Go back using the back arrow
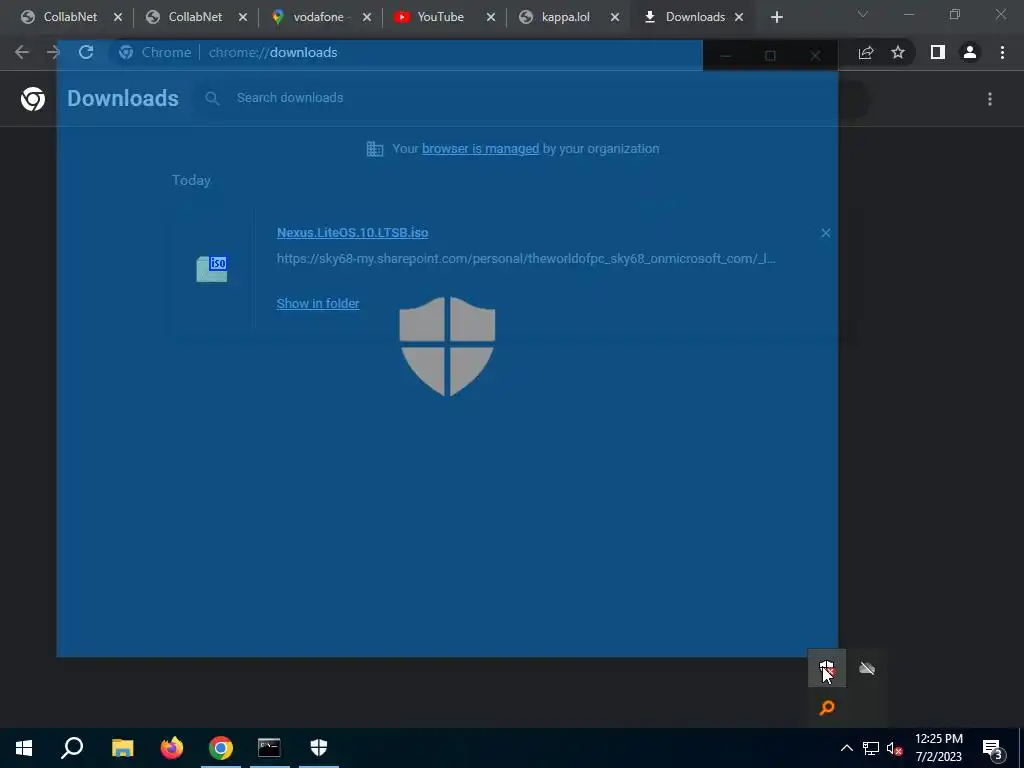Screen dimensions: 1024x768 tap(22, 52)
